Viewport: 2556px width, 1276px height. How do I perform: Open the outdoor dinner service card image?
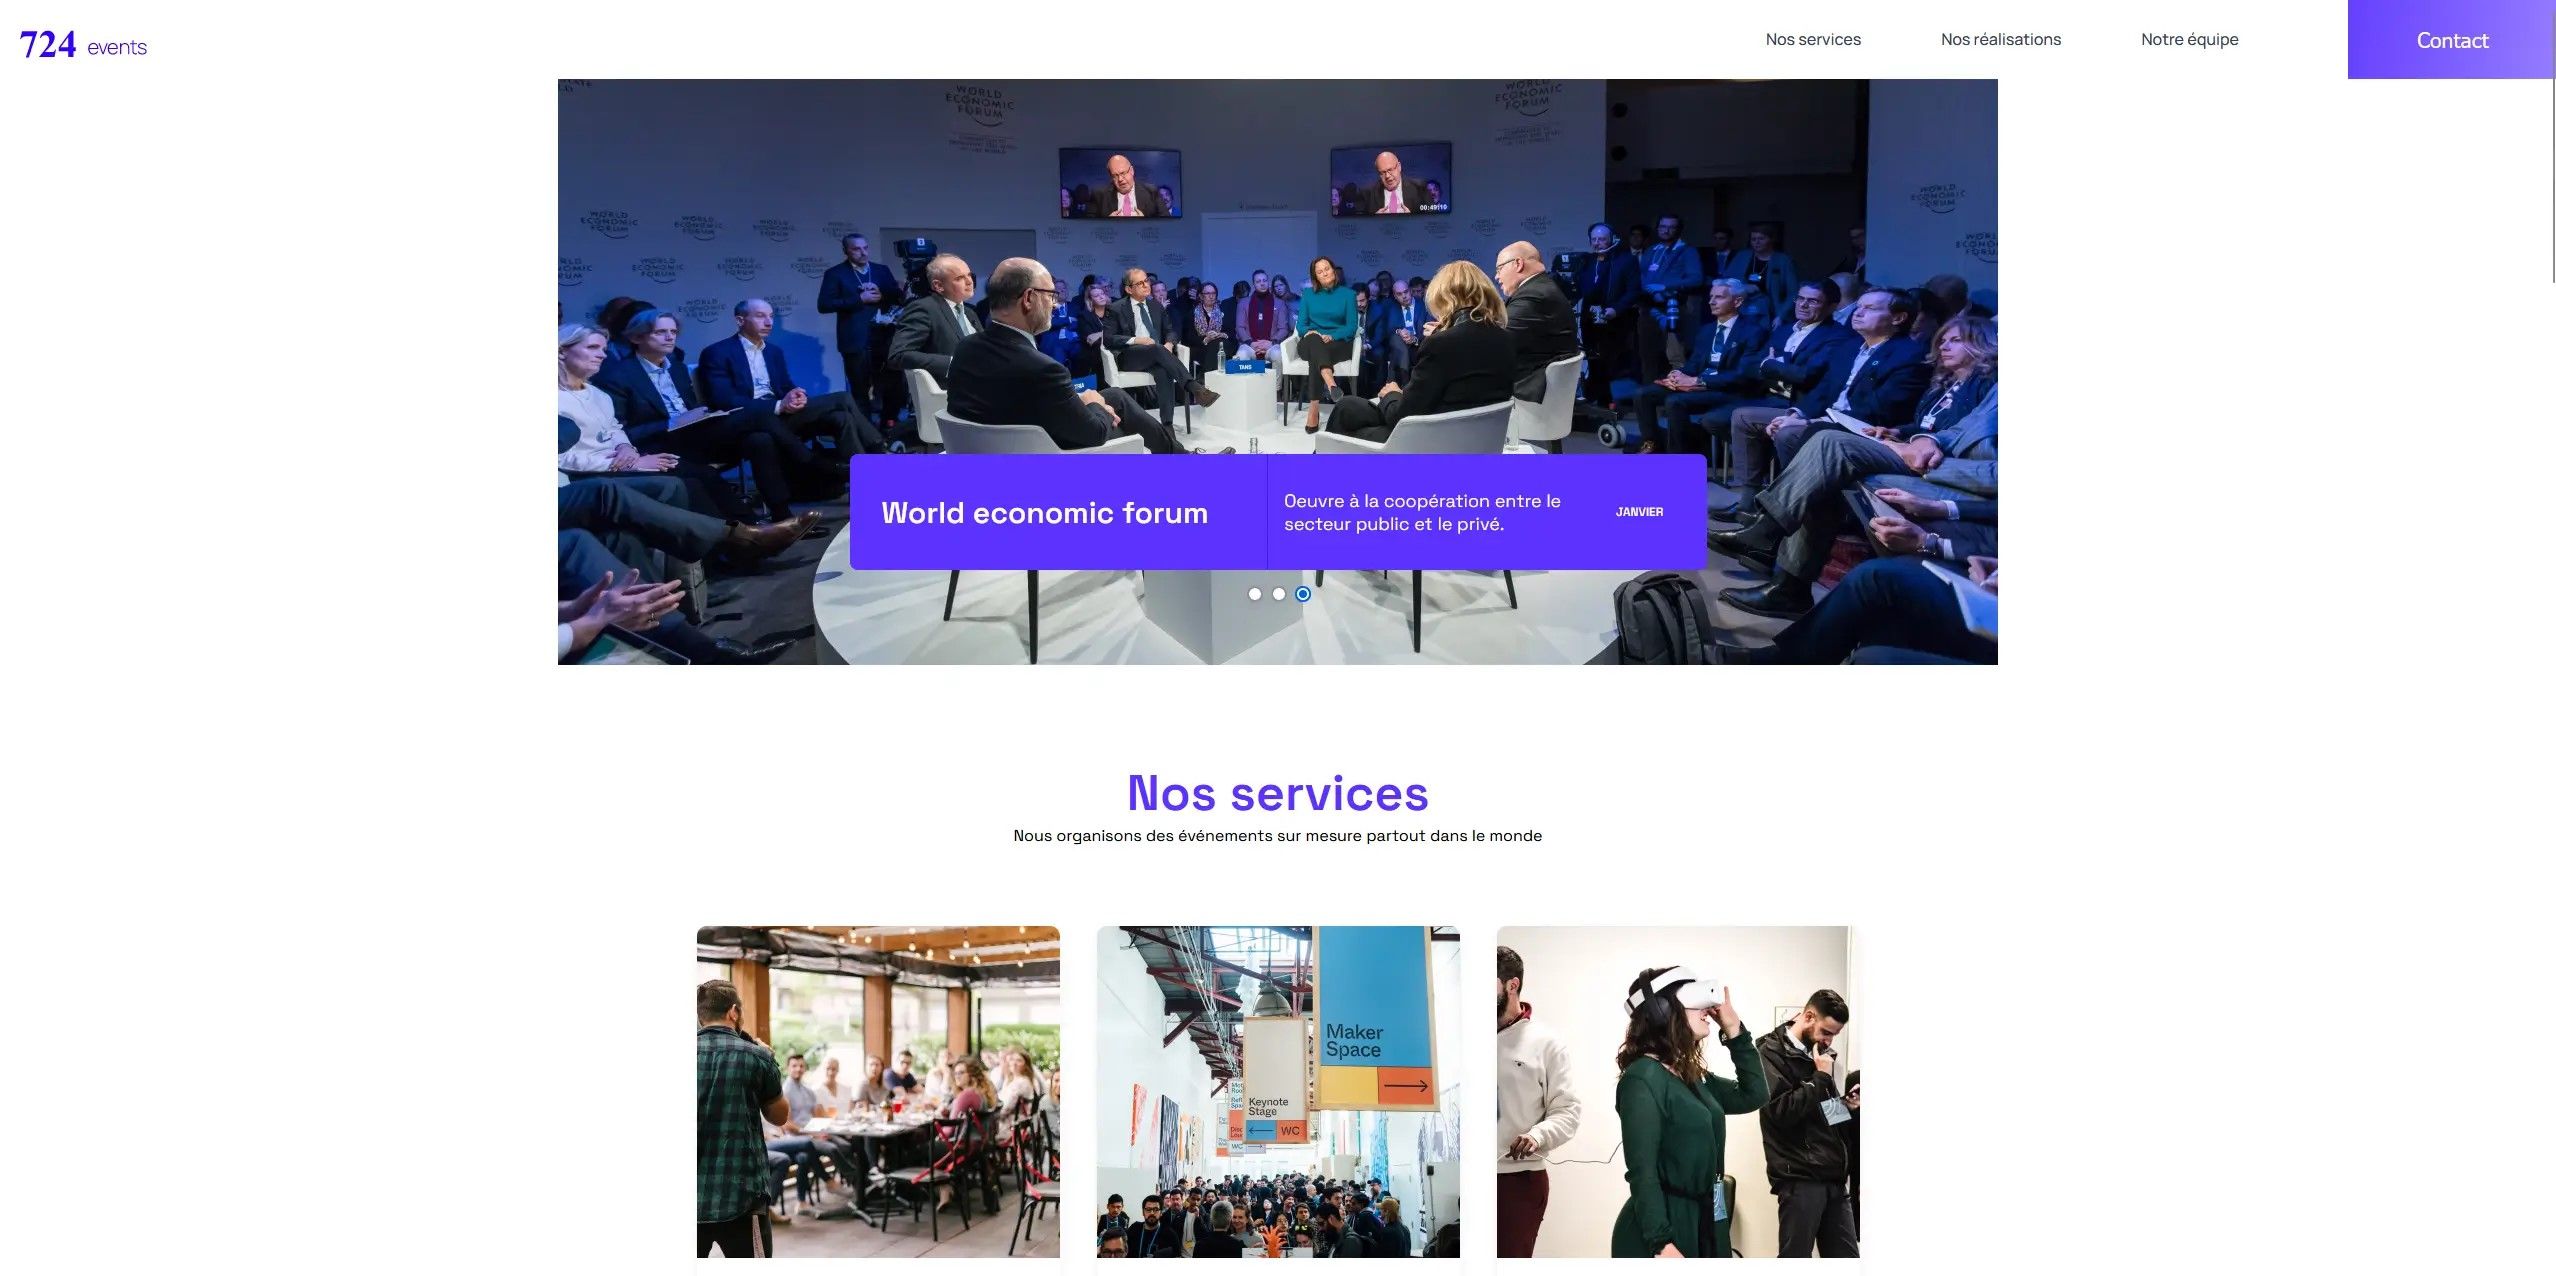pyautogui.click(x=878, y=1091)
